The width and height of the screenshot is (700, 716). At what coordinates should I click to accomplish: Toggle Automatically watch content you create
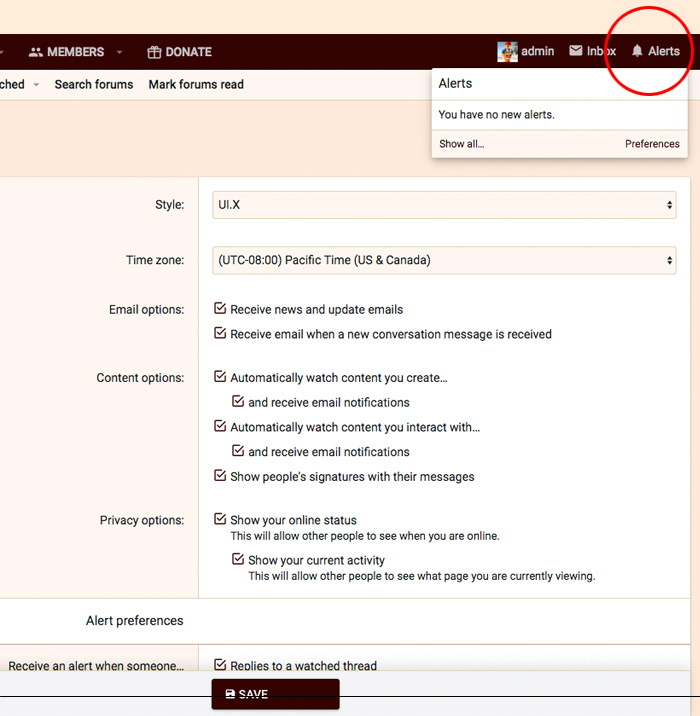click(x=221, y=377)
